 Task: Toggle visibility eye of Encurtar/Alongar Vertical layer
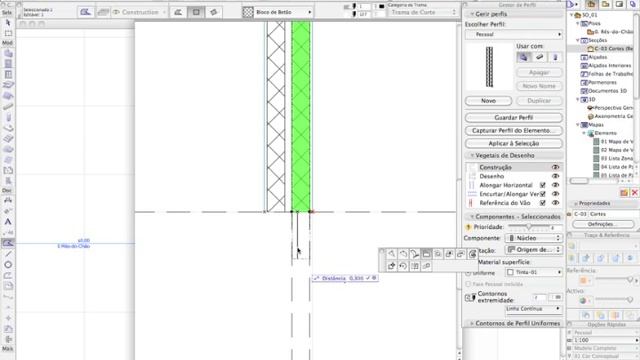click(555, 194)
